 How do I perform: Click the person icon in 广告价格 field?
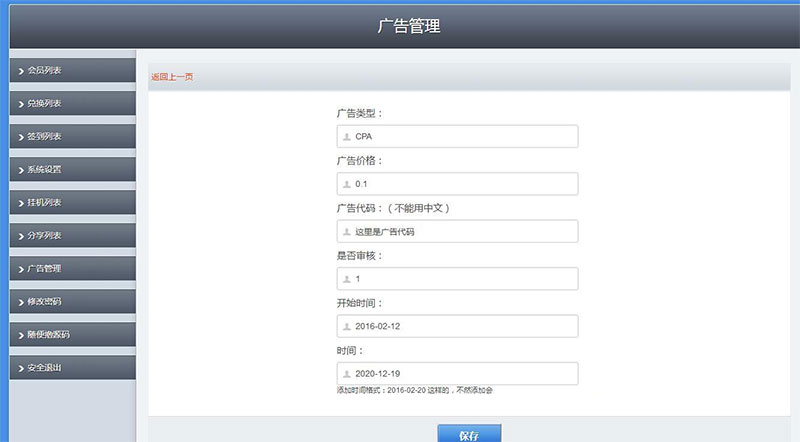click(x=347, y=184)
